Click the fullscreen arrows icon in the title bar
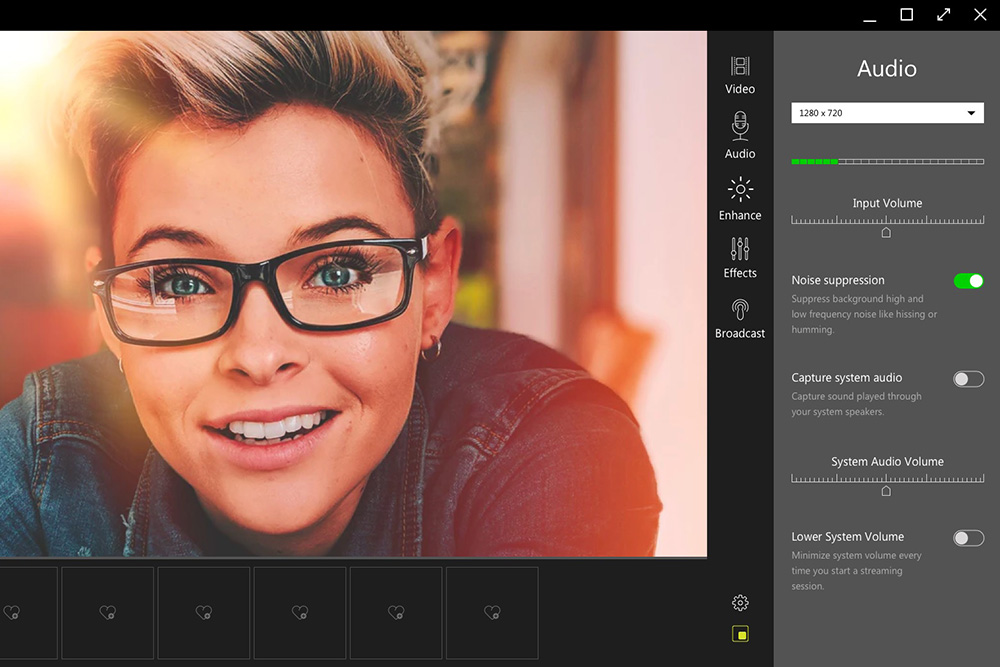The width and height of the screenshot is (1000, 667). coord(943,15)
